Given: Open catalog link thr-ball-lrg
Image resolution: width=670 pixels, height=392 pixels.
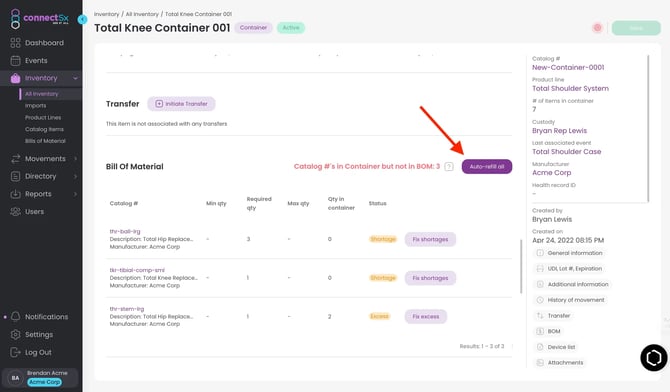Looking at the screenshot, I should tap(125, 231).
